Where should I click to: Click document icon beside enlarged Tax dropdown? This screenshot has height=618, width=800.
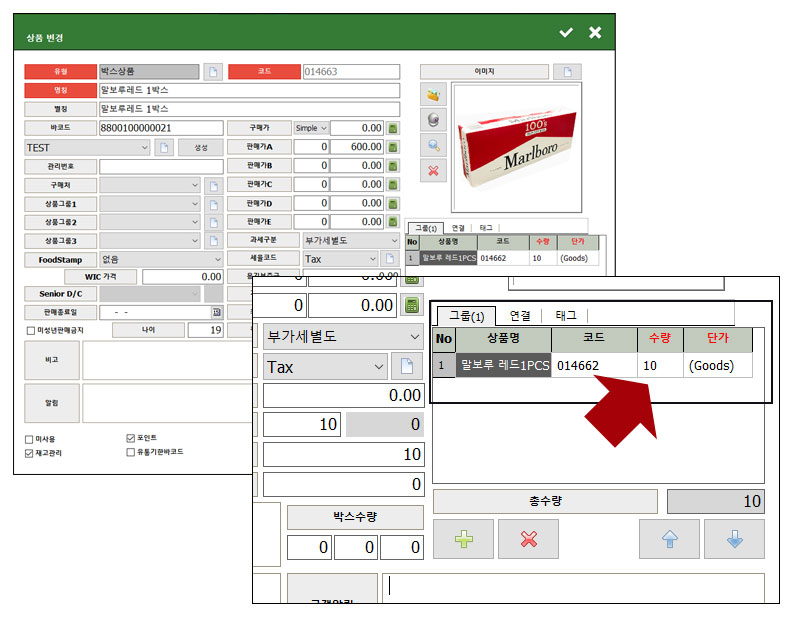pos(407,366)
